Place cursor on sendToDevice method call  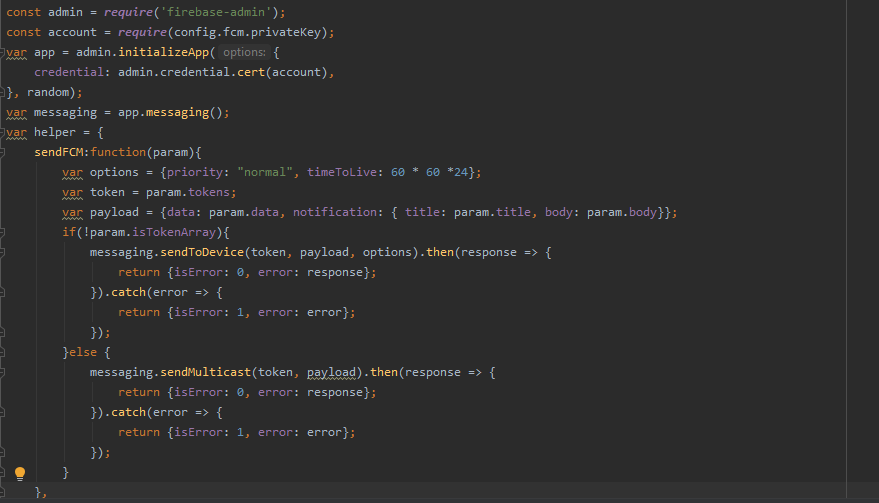(199, 252)
